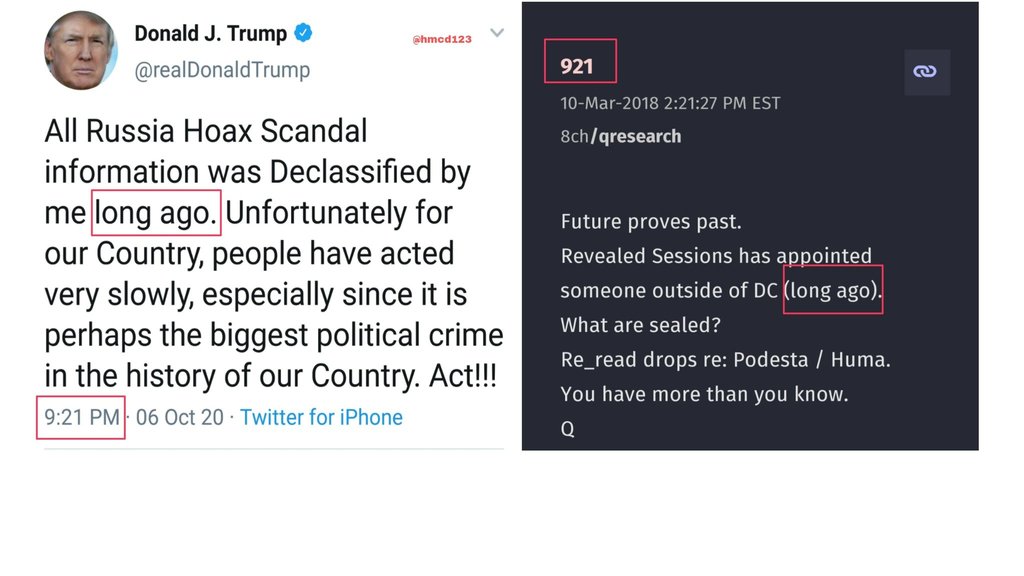This screenshot has width=1024, height=576.
Task: Click the 'Future proves past.' line
Action: click(x=650, y=221)
